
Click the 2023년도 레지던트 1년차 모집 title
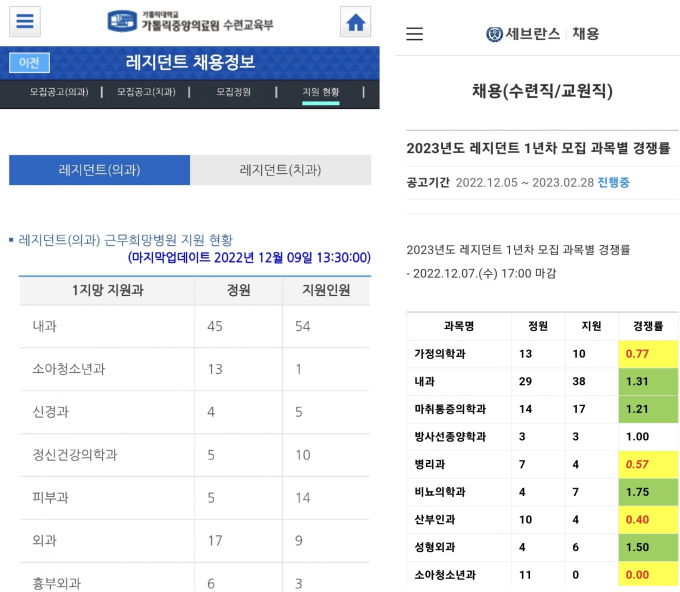pyautogui.click(x=538, y=148)
